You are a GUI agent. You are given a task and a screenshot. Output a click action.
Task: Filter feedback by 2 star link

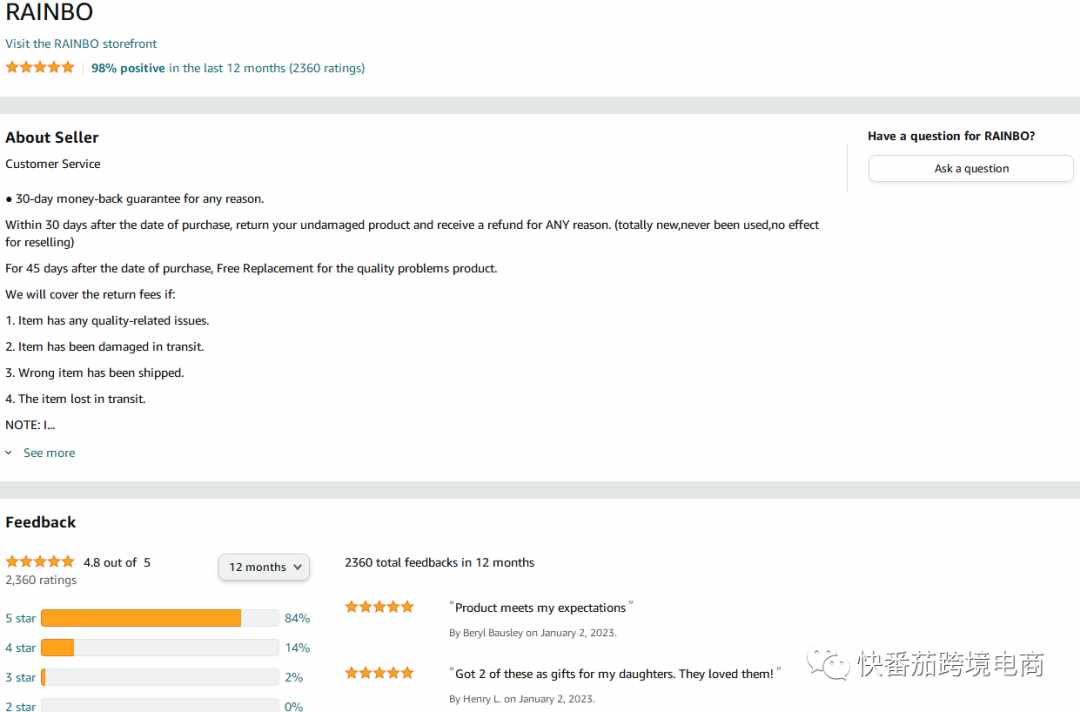(20, 706)
